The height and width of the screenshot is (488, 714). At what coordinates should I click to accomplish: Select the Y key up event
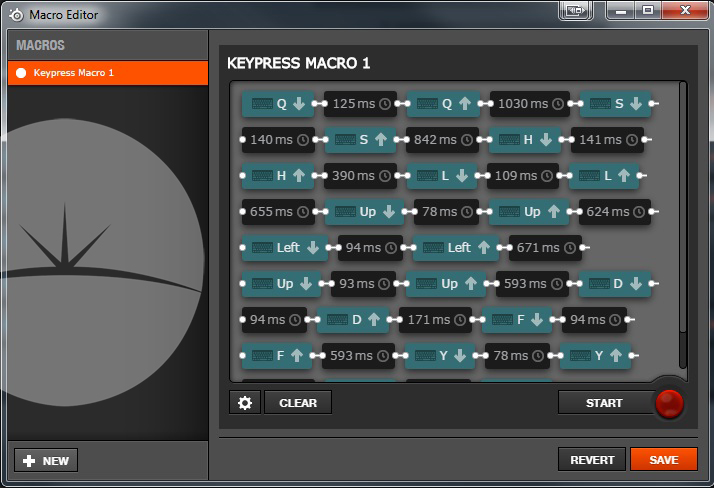[x=595, y=356]
